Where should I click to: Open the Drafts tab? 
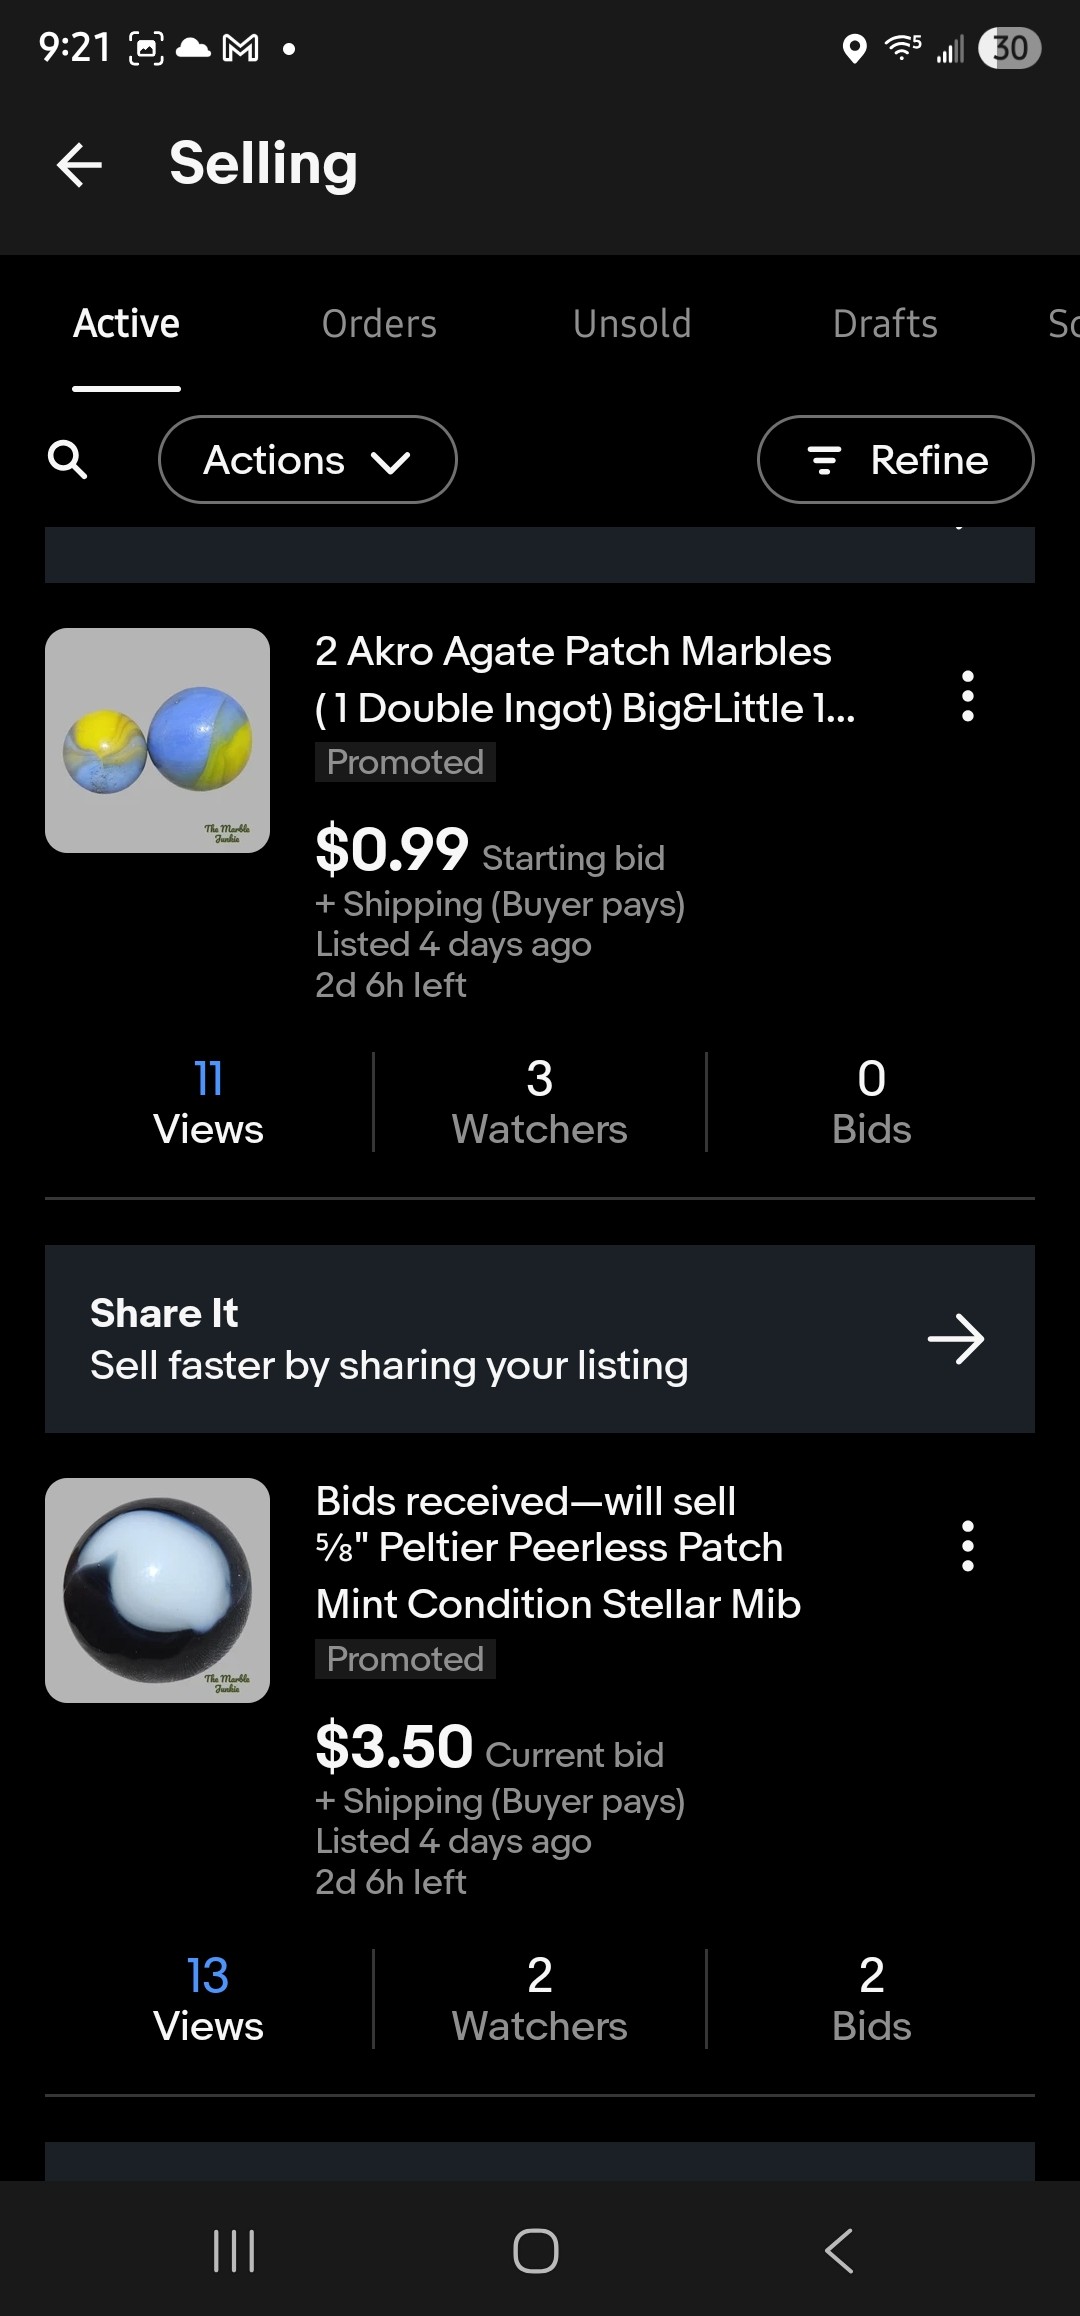(x=885, y=324)
